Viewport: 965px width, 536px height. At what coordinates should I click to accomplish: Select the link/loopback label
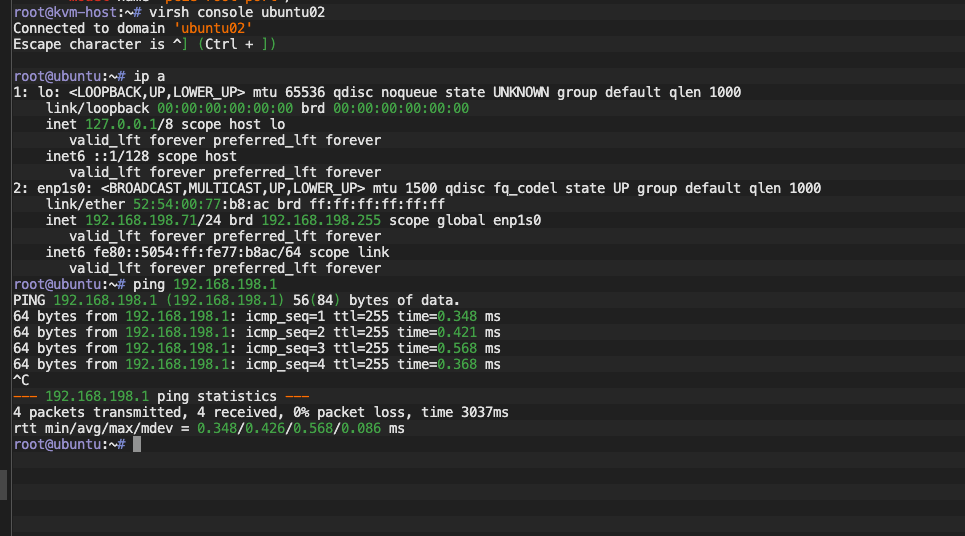pos(97,109)
